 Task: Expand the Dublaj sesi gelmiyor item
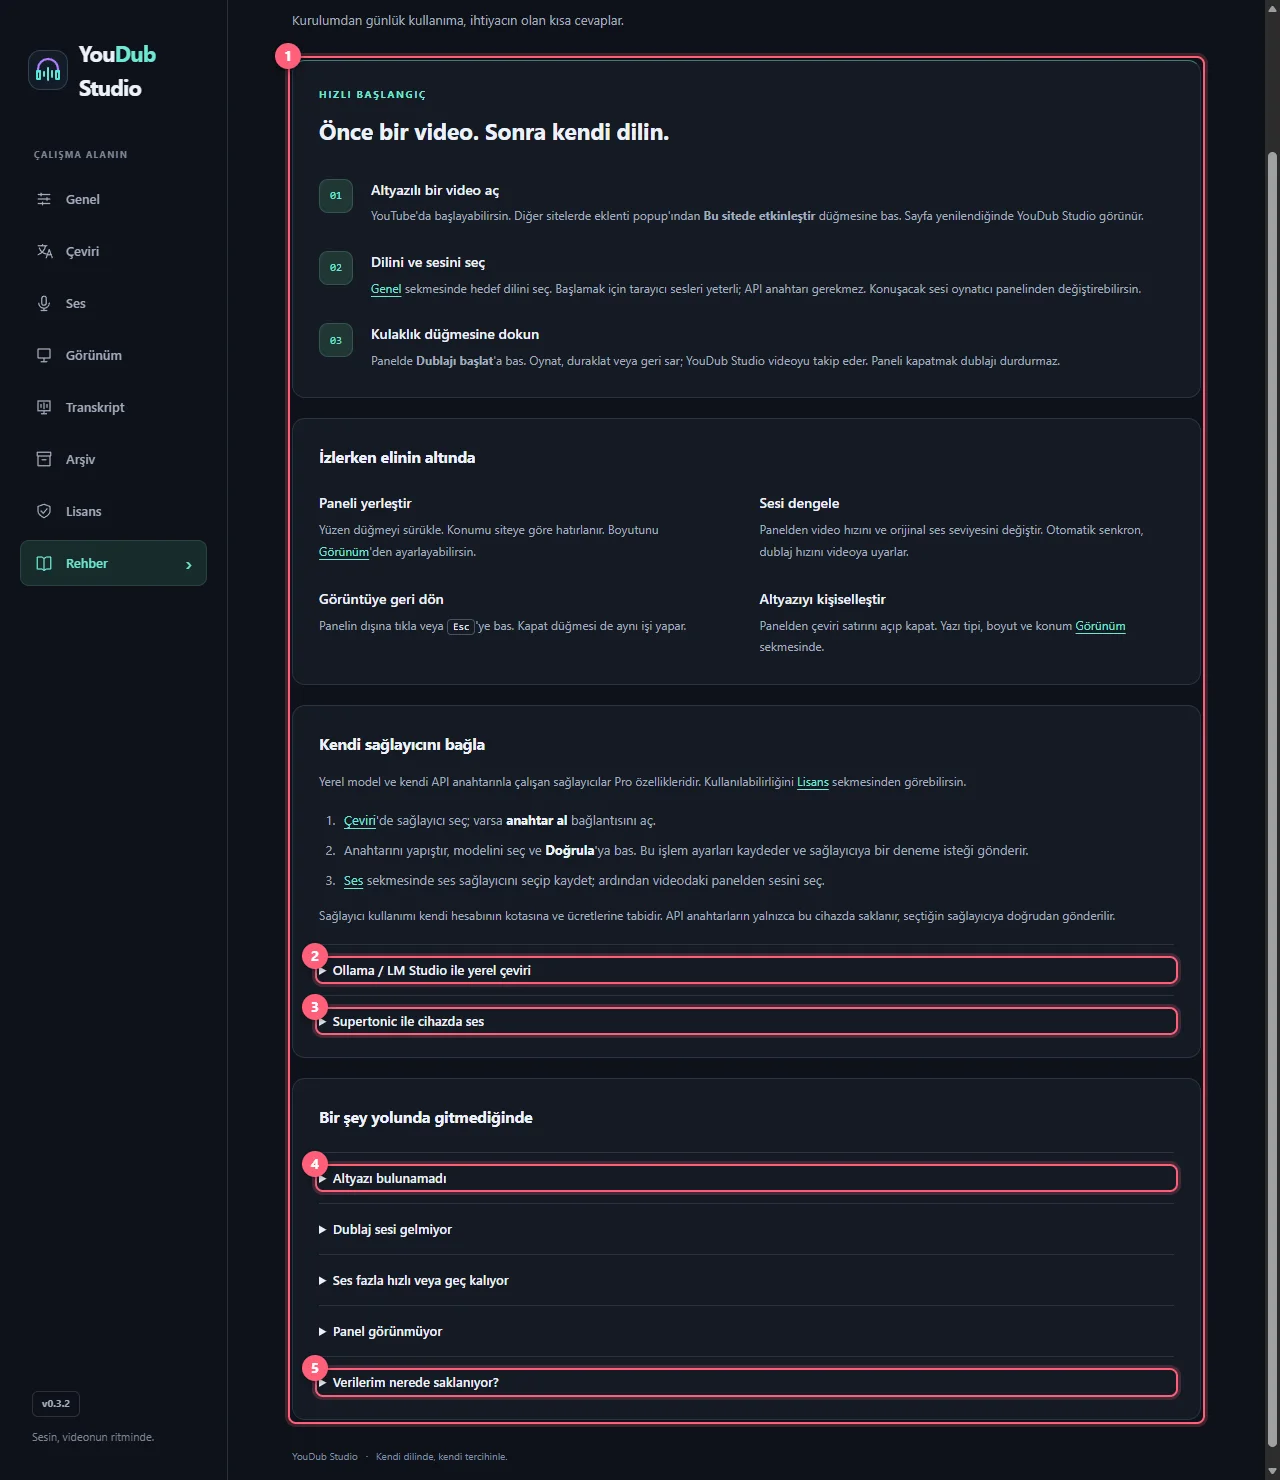pos(746,1229)
